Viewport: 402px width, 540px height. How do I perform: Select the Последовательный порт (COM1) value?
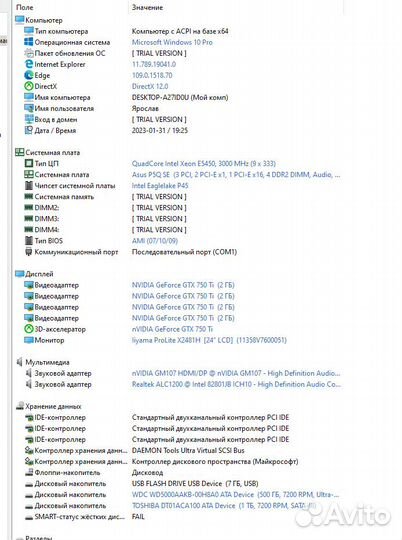[184, 252]
